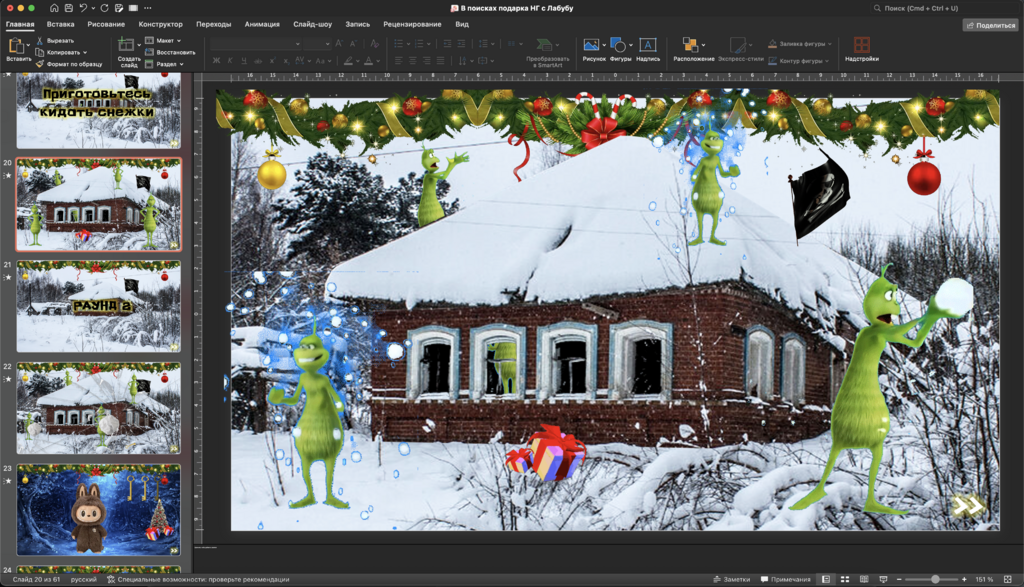
Task: Toggle italic (К) formatting
Action: click(230, 61)
